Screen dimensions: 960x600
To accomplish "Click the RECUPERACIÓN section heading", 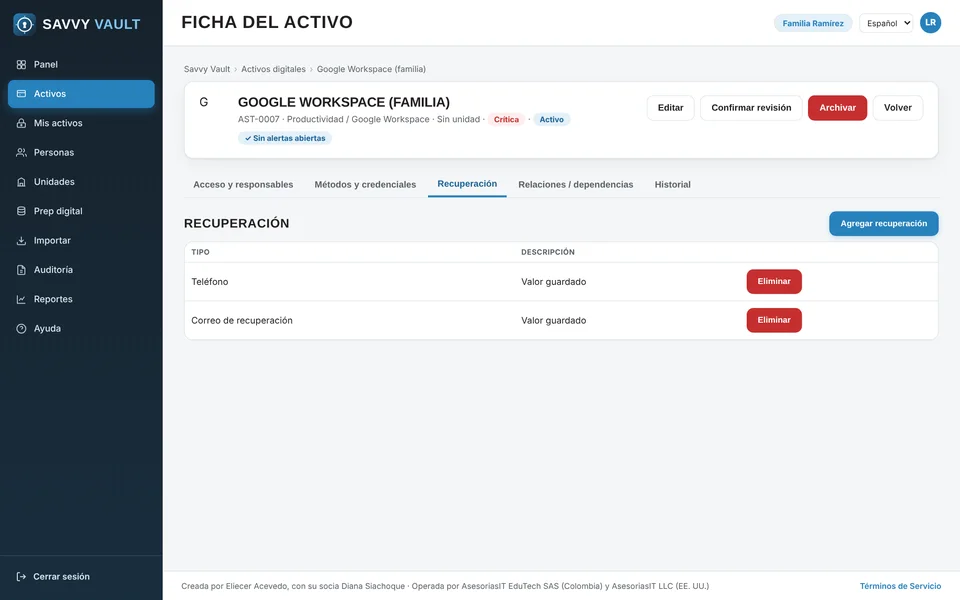I will coord(236,223).
